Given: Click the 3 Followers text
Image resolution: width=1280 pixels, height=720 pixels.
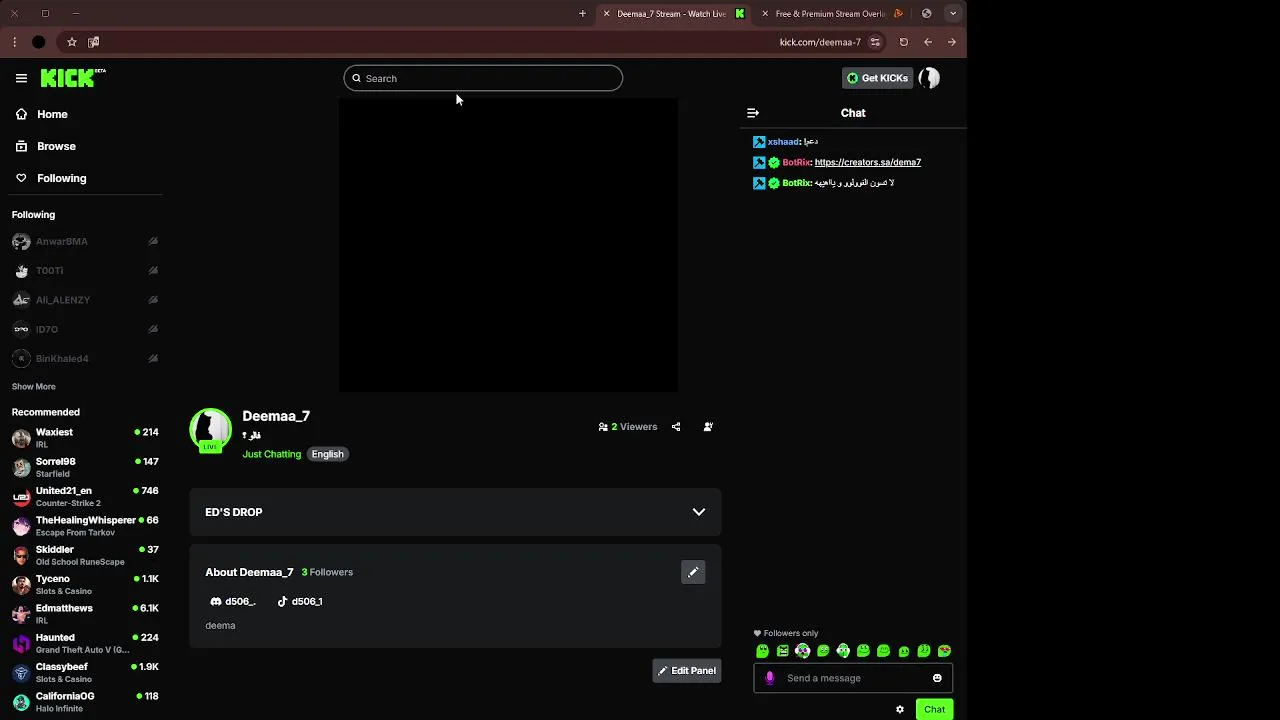Looking at the screenshot, I should coord(327,572).
